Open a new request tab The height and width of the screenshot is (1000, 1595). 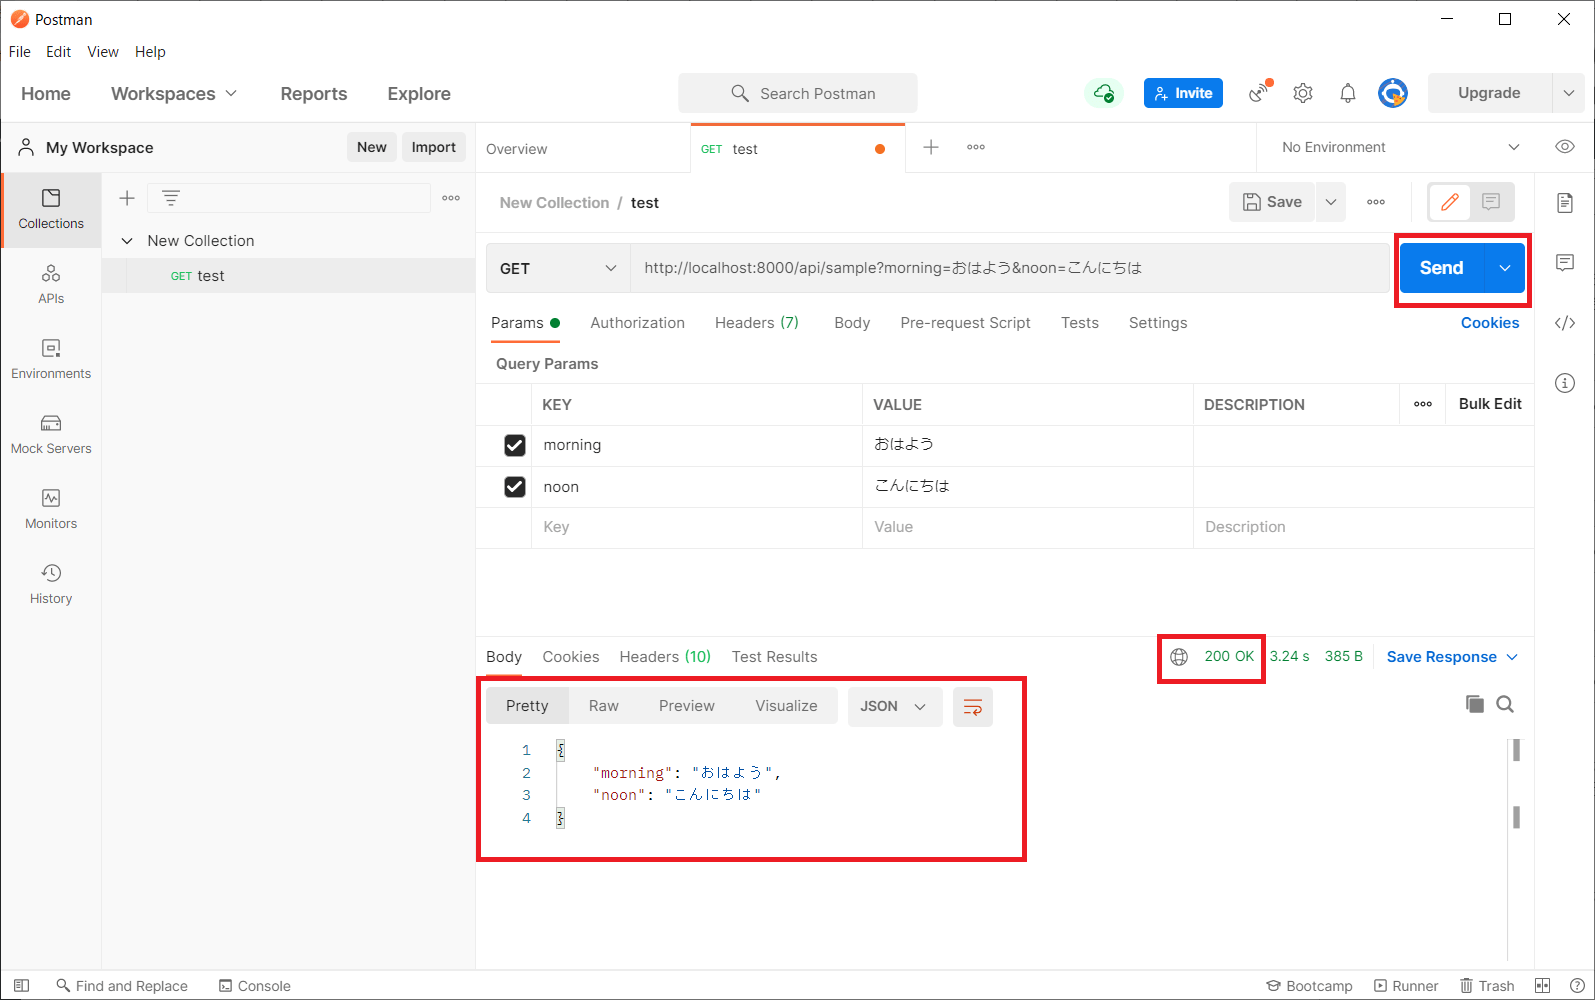tap(931, 147)
